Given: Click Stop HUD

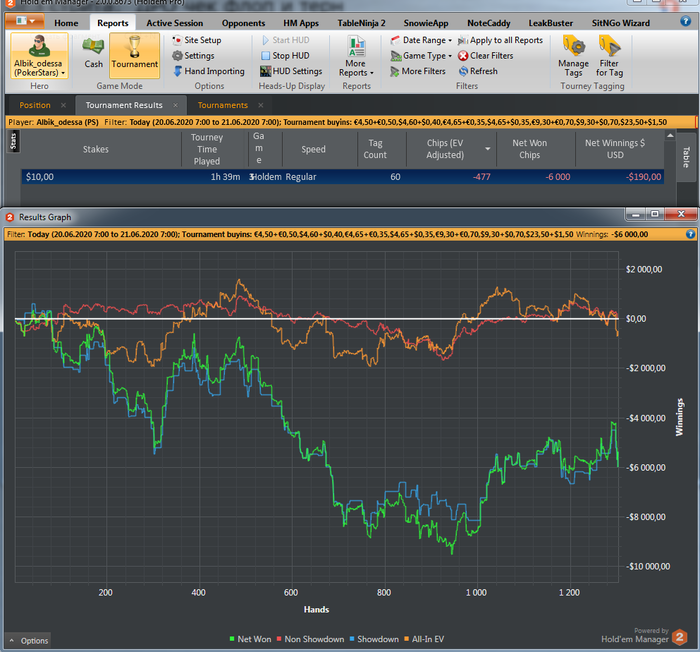Looking at the screenshot, I should 285,56.
